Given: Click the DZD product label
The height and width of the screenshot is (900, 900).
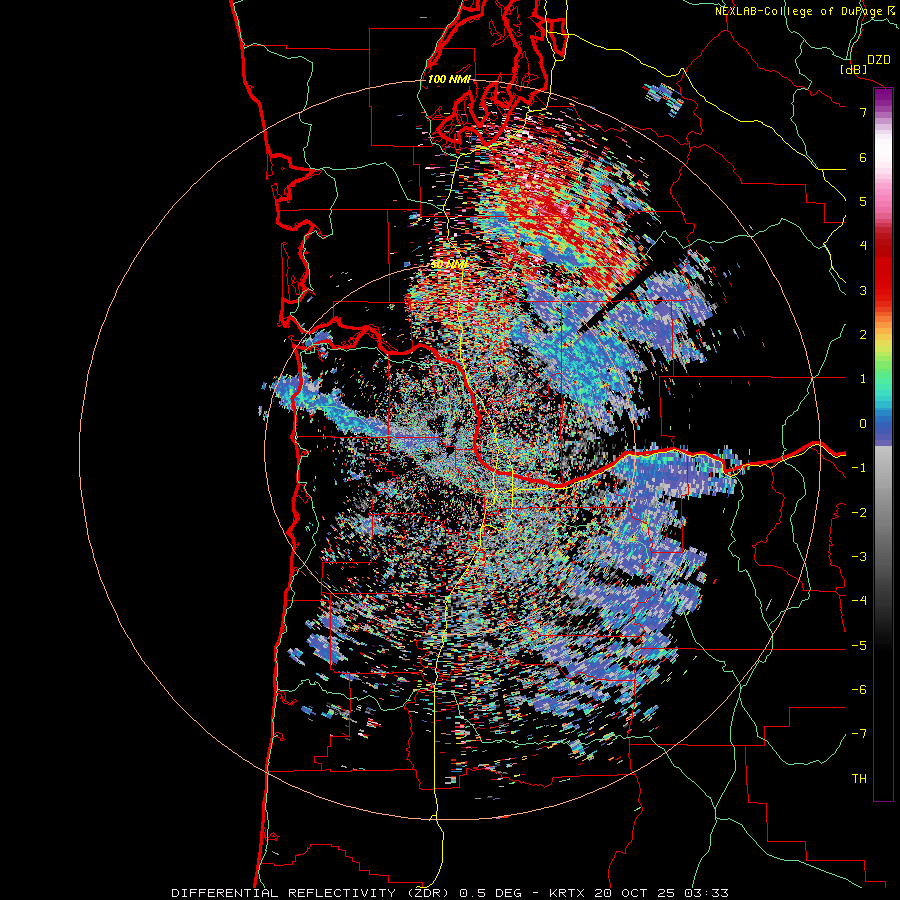Looking at the screenshot, I should 879,60.
